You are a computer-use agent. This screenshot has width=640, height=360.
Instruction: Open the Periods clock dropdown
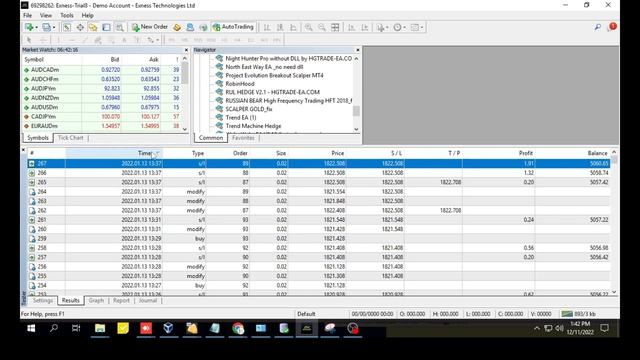coord(399,27)
